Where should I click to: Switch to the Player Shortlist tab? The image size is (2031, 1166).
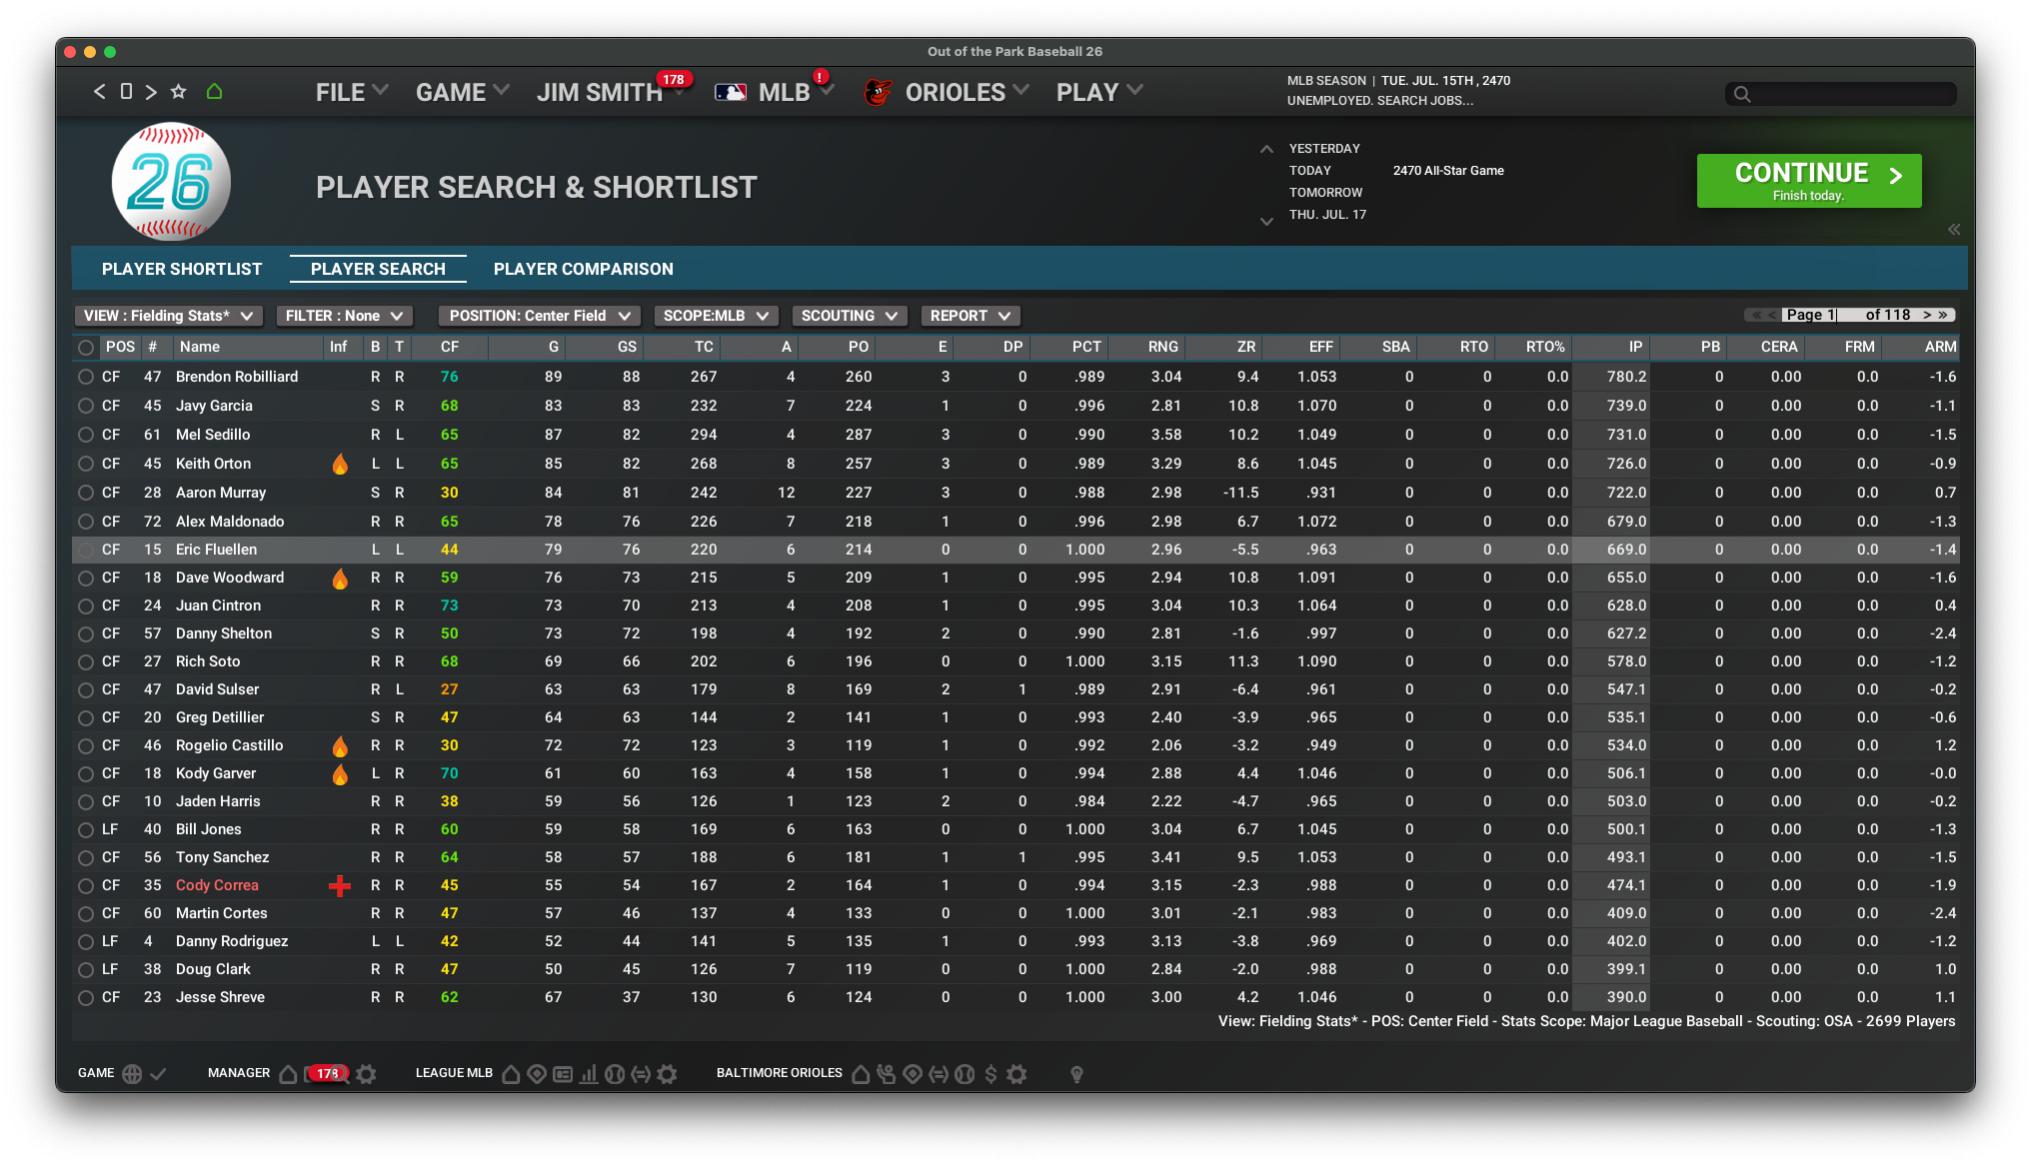tap(182, 269)
